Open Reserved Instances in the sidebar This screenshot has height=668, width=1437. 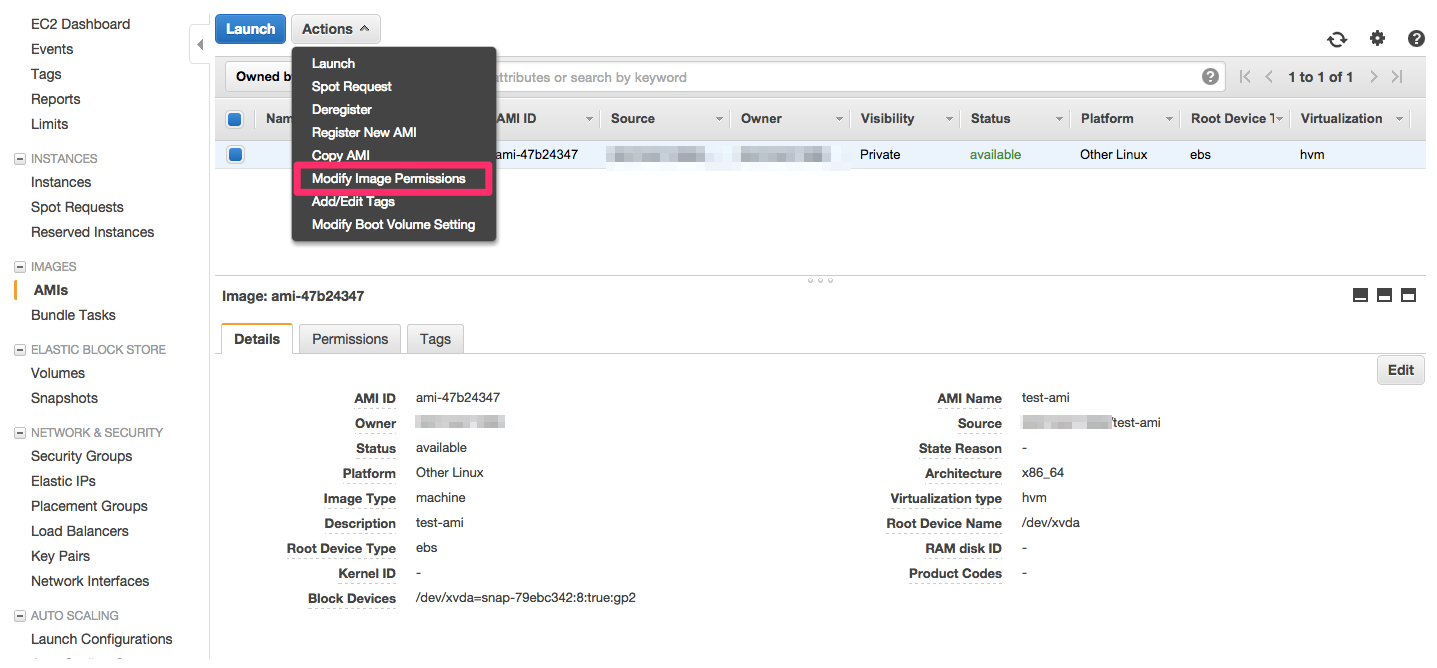click(x=93, y=232)
